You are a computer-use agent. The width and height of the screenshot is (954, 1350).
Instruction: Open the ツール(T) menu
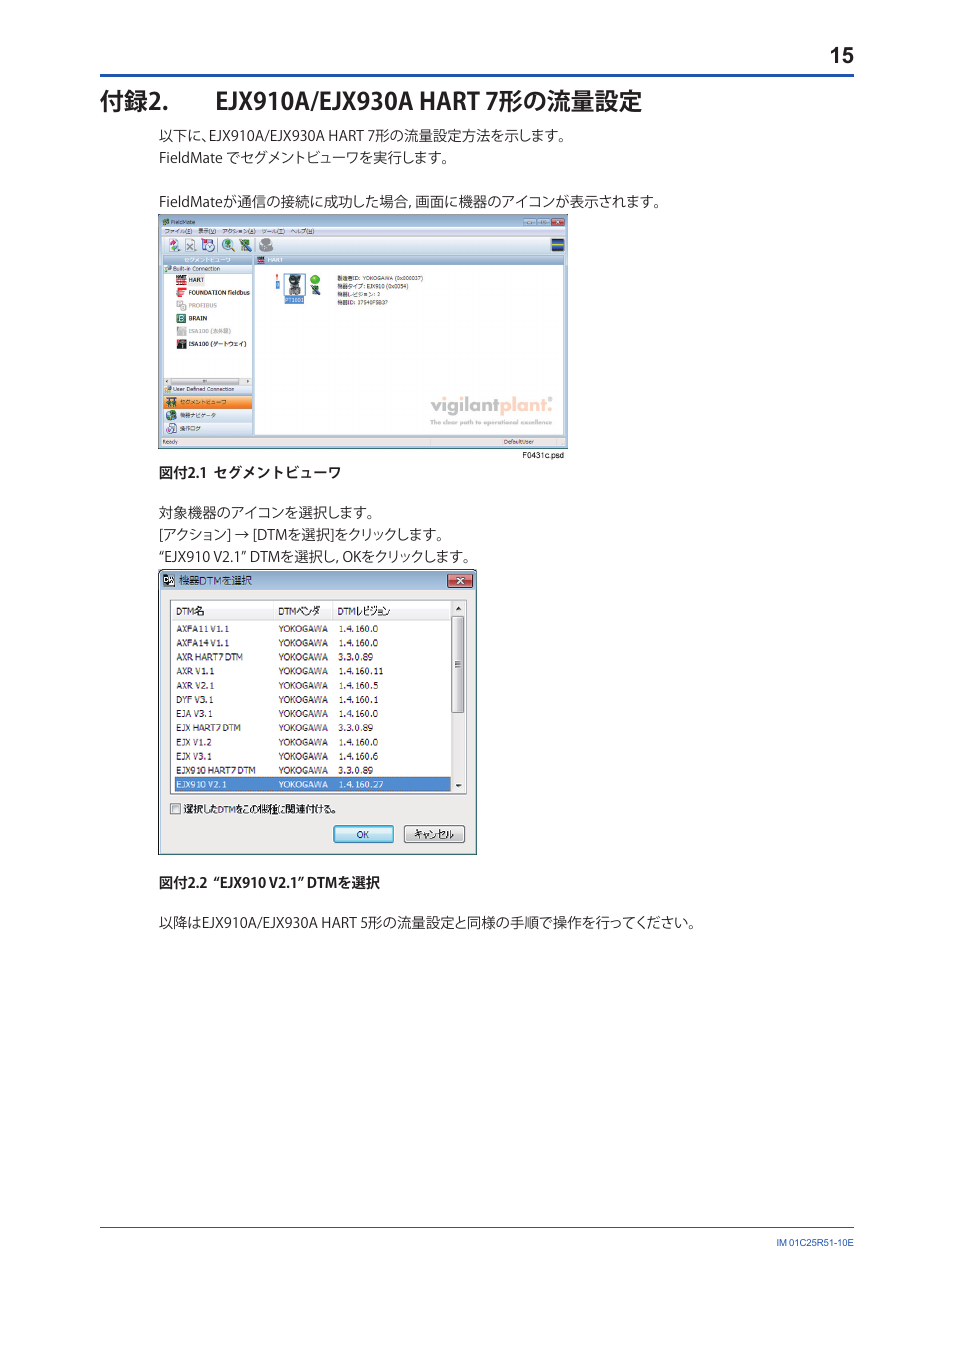(x=273, y=231)
